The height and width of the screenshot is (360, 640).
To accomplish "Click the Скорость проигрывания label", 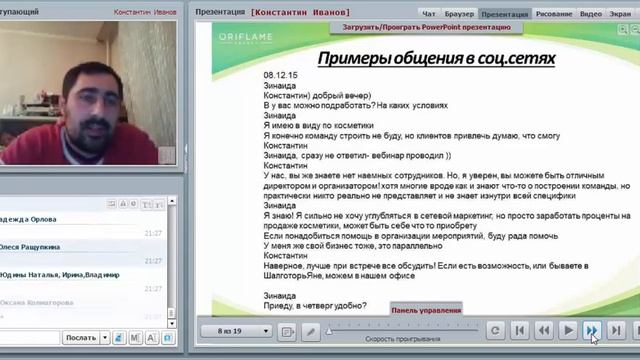I will [x=402, y=339].
